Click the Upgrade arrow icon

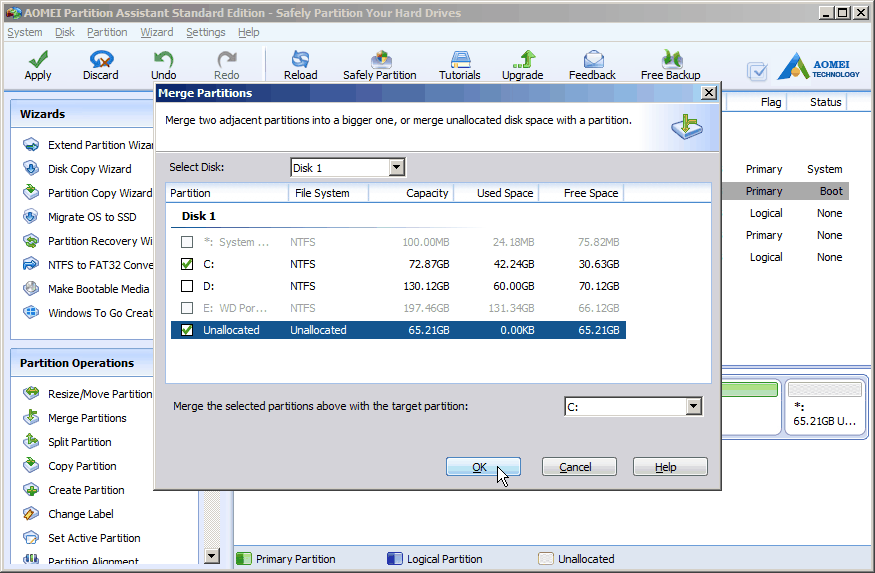pyautogui.click(x=523, y=59)
